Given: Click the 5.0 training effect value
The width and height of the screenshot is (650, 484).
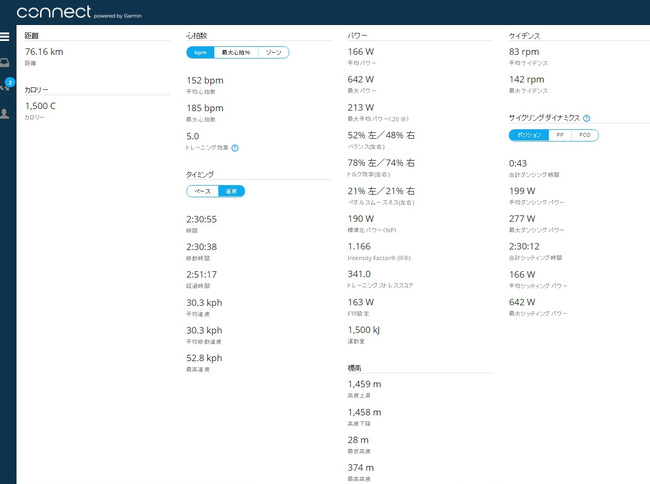Looking at the screenshot, I should pos(193,136).
